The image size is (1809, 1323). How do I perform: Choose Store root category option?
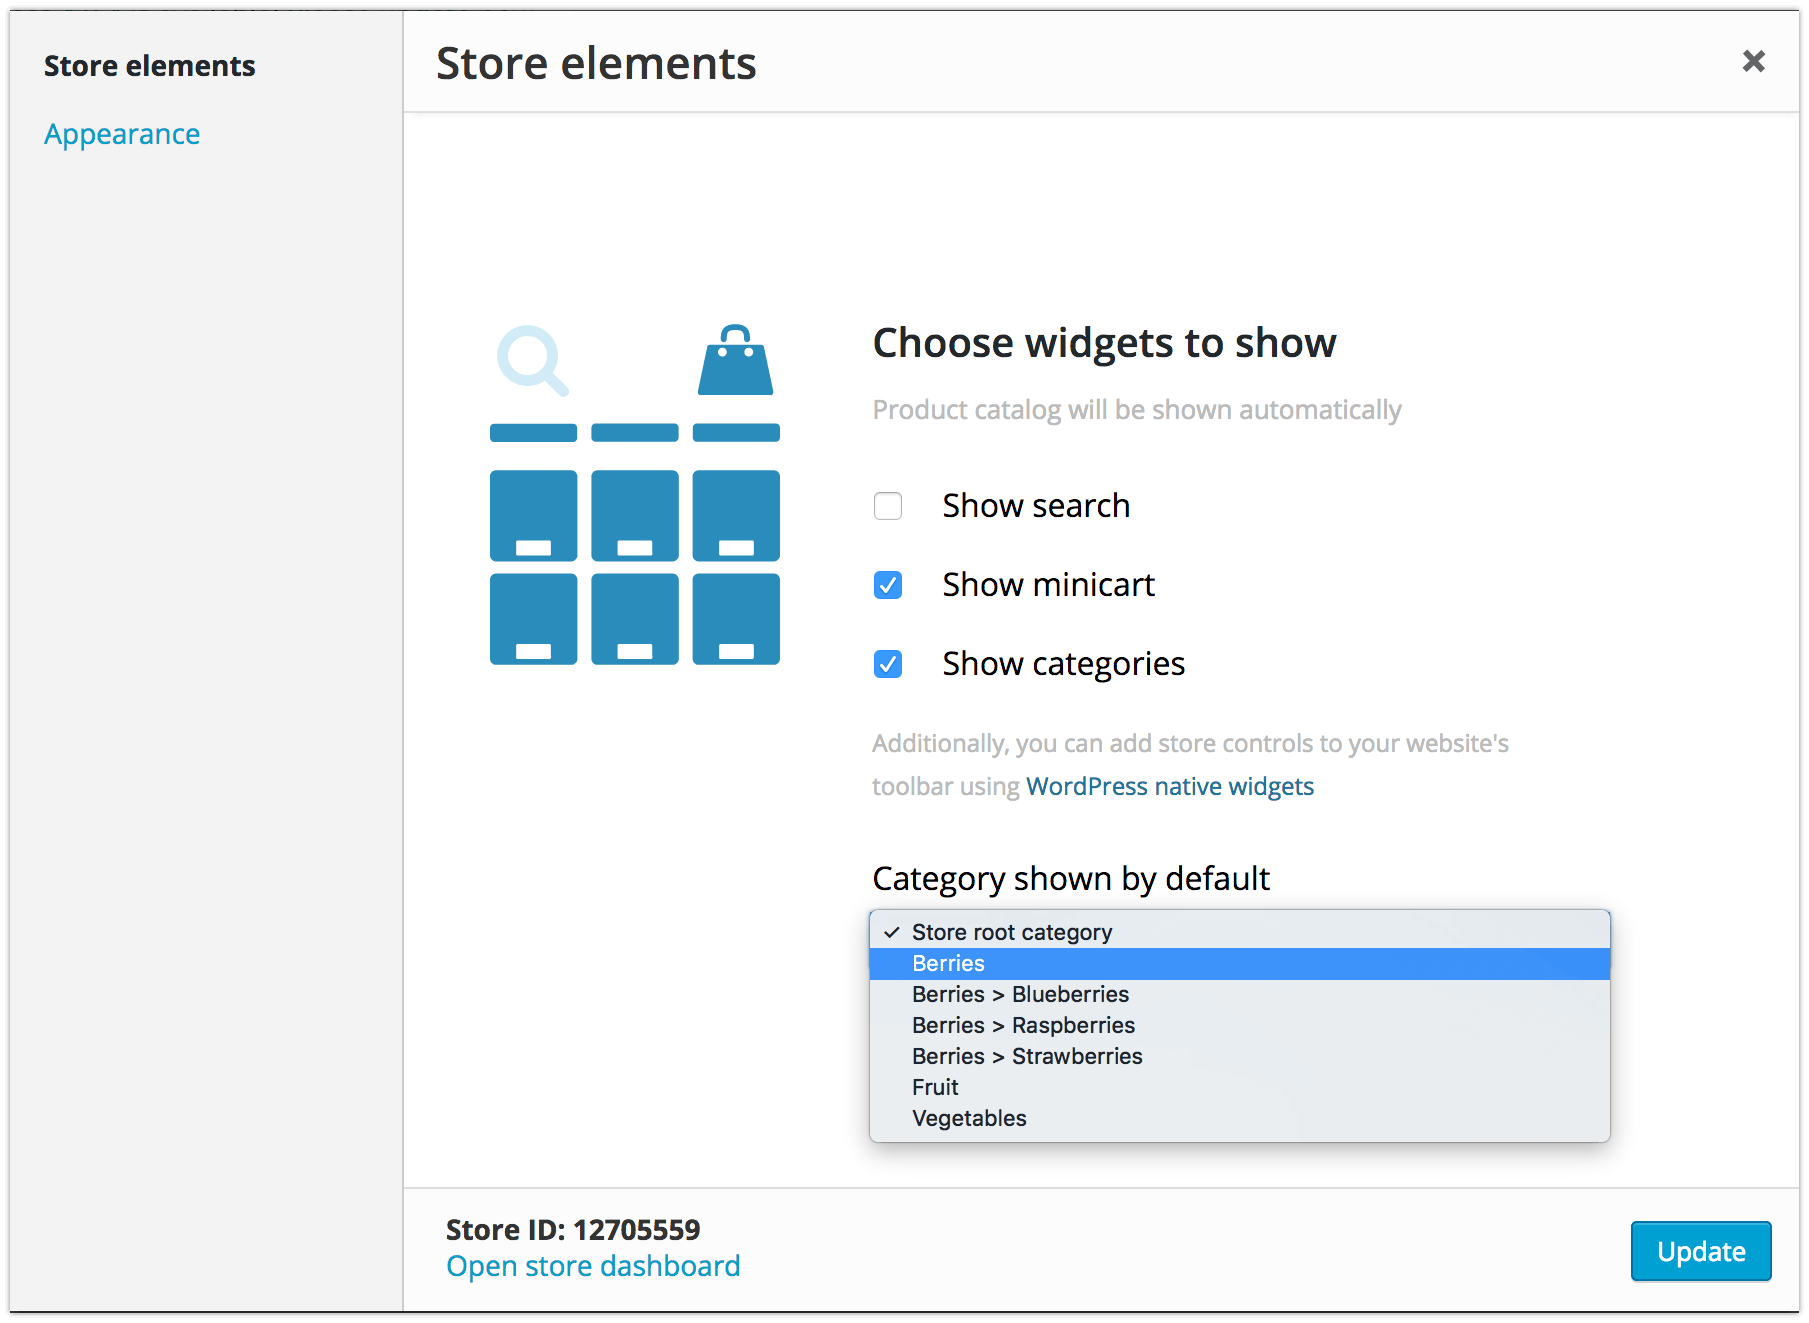[x=1240, y=932]
